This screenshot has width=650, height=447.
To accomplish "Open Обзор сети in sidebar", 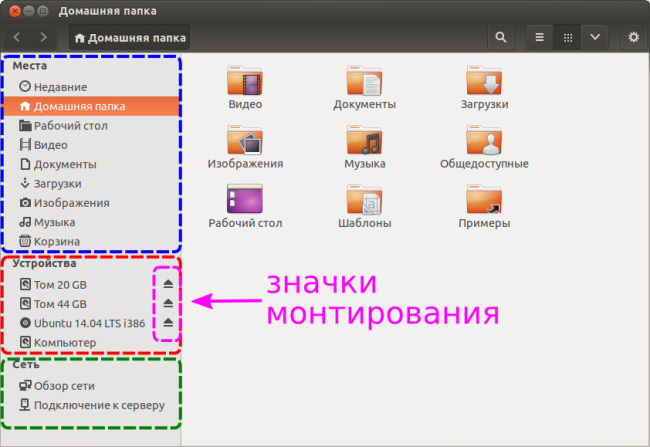I will point(91,386).
